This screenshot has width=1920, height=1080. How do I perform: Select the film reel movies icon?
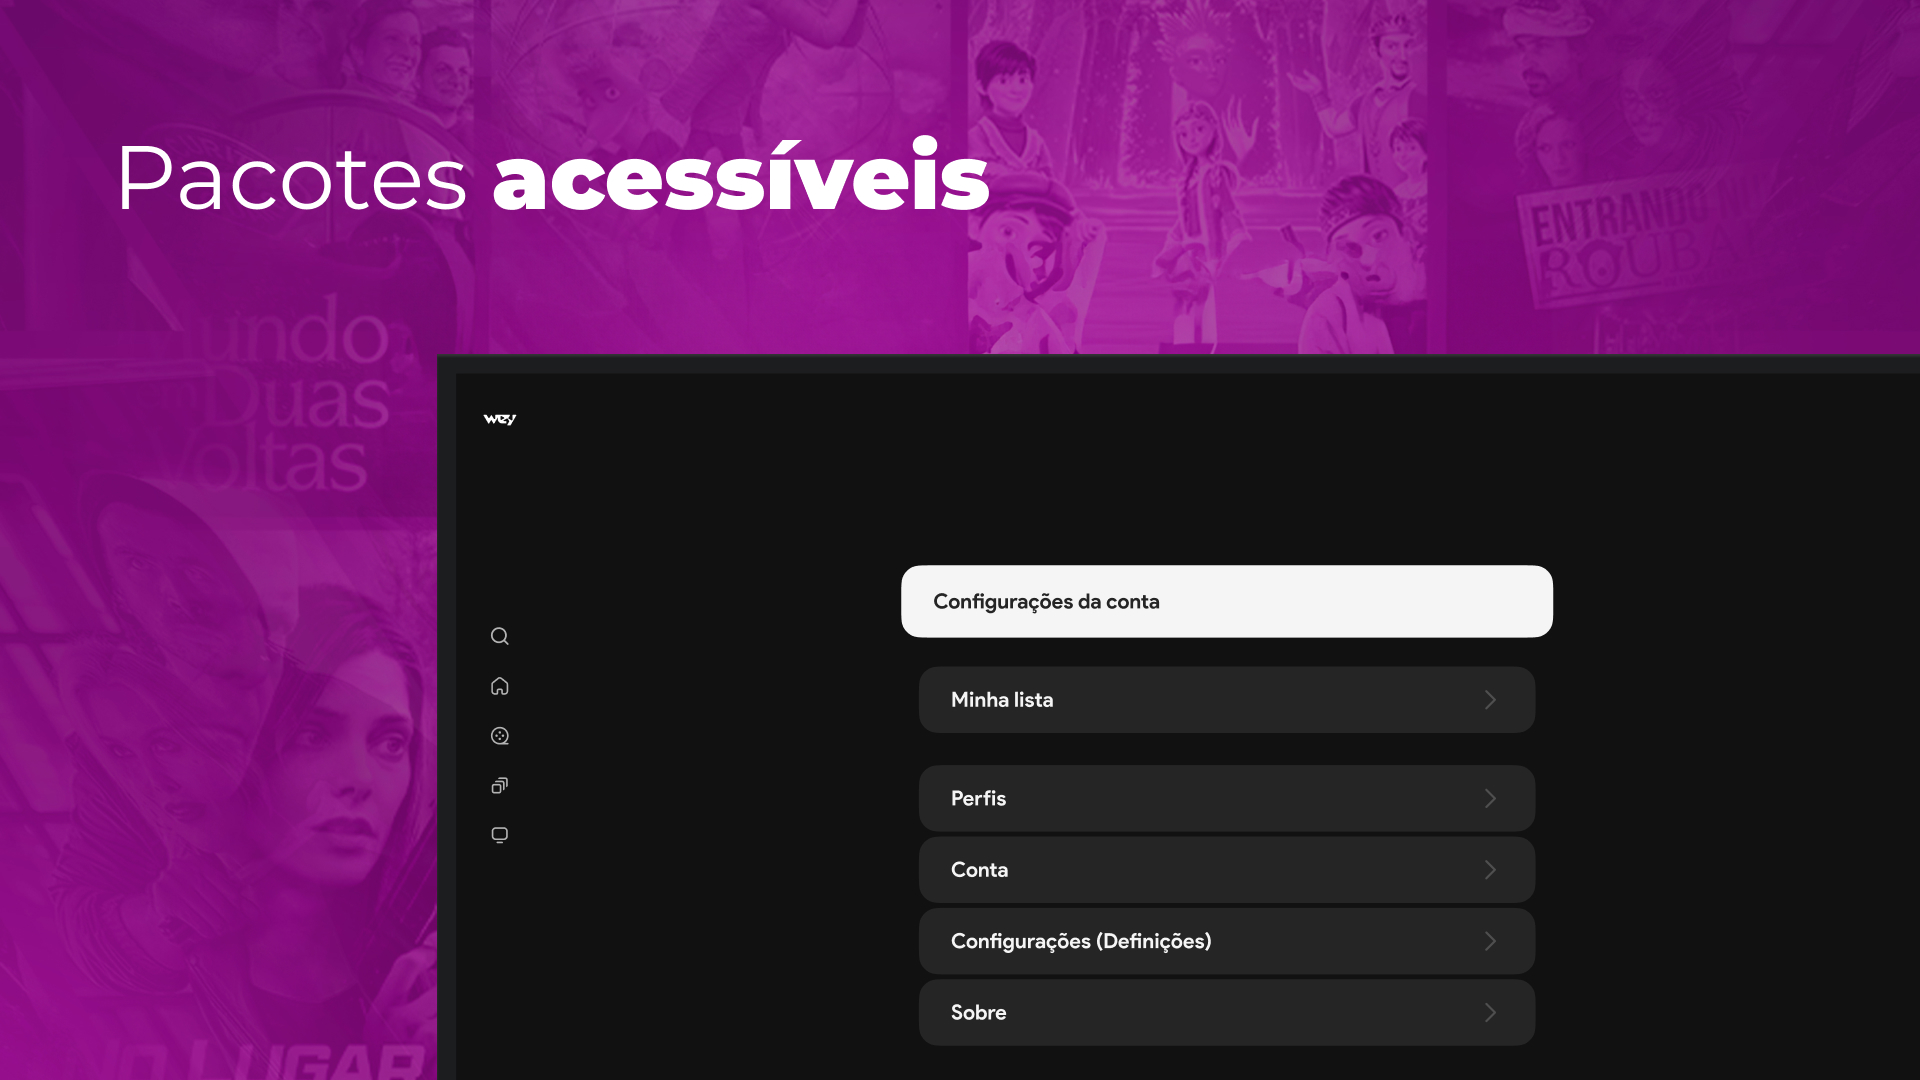click(500, 736)
